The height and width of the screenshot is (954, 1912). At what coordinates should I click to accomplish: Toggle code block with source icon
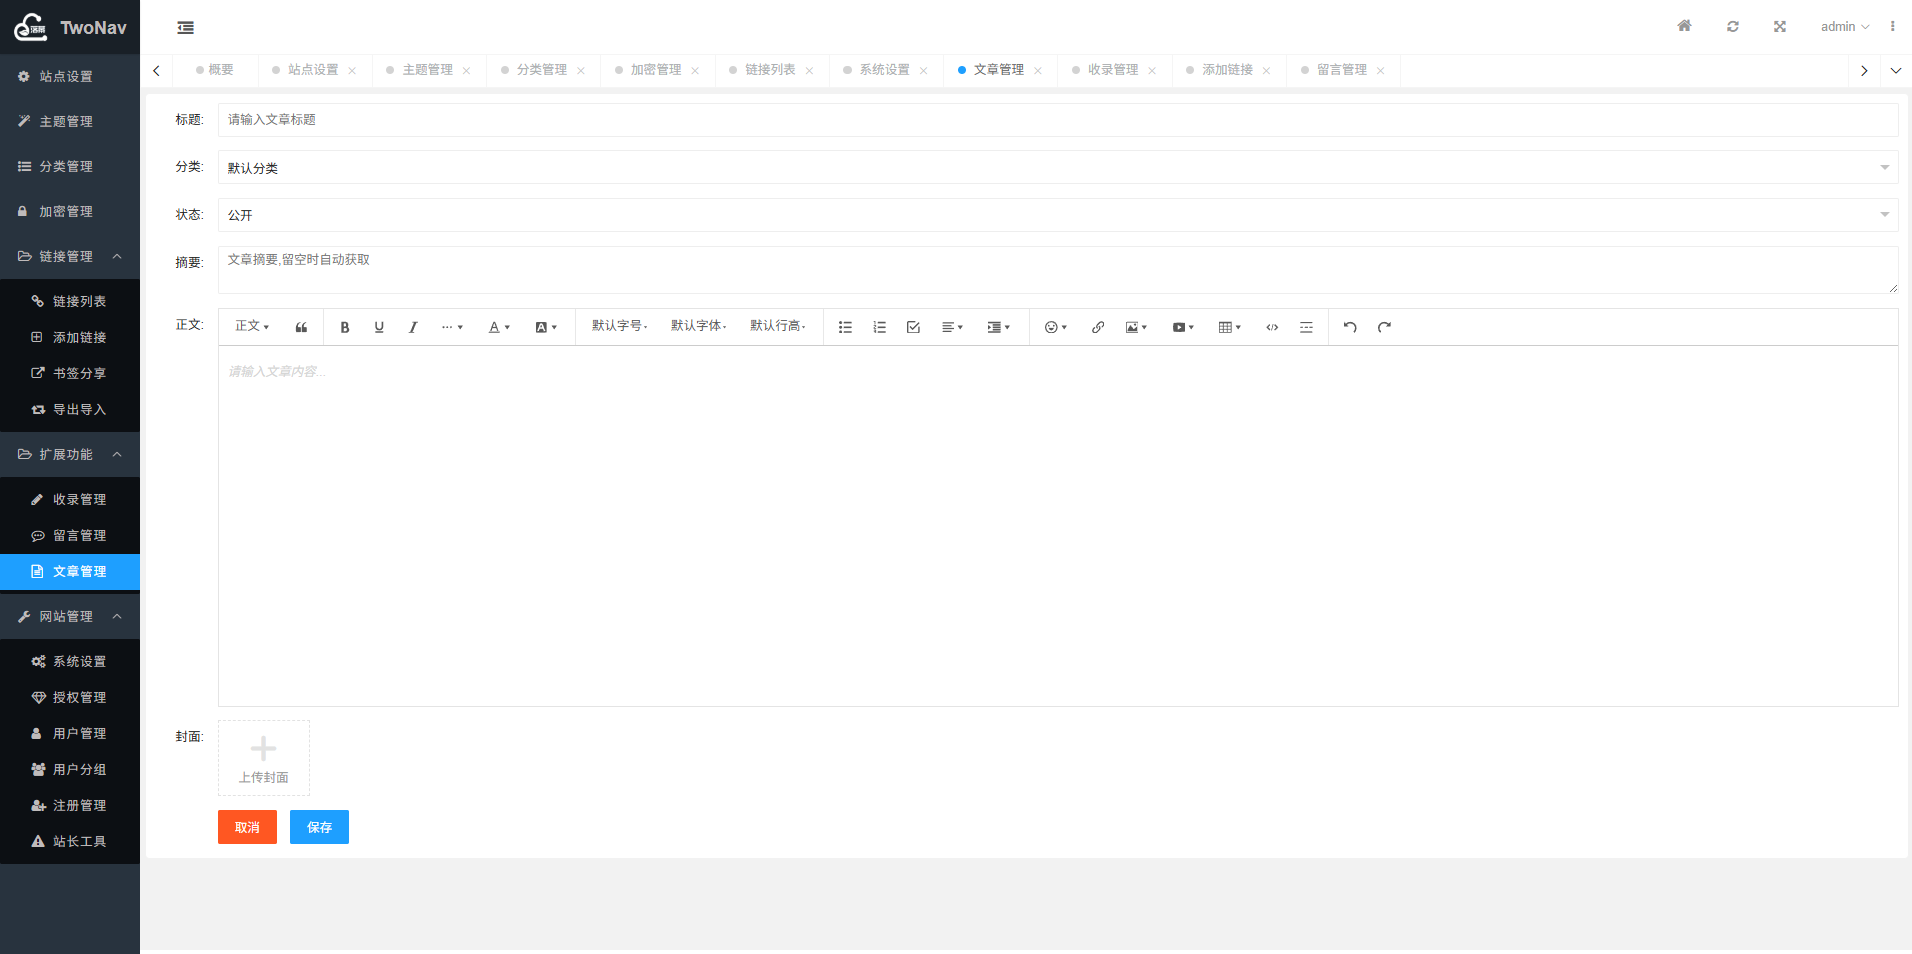tap(1272, 327)
